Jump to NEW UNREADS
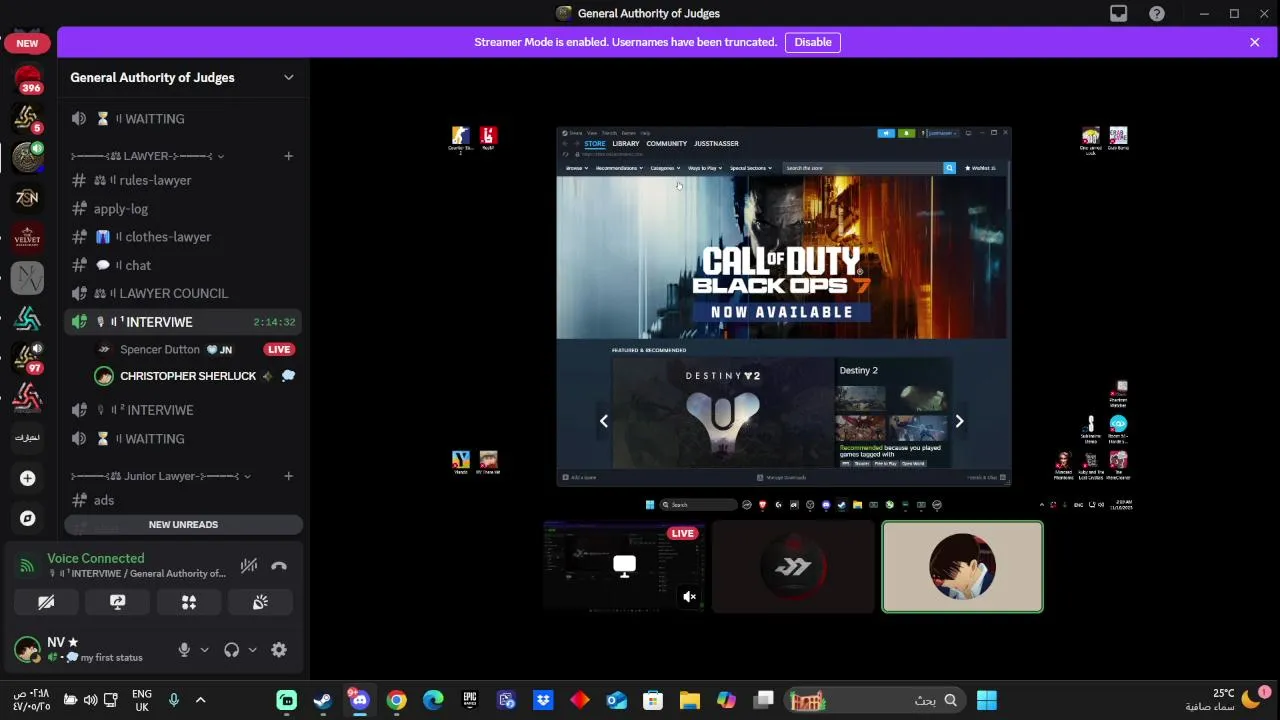 click(x=183, y=524)
